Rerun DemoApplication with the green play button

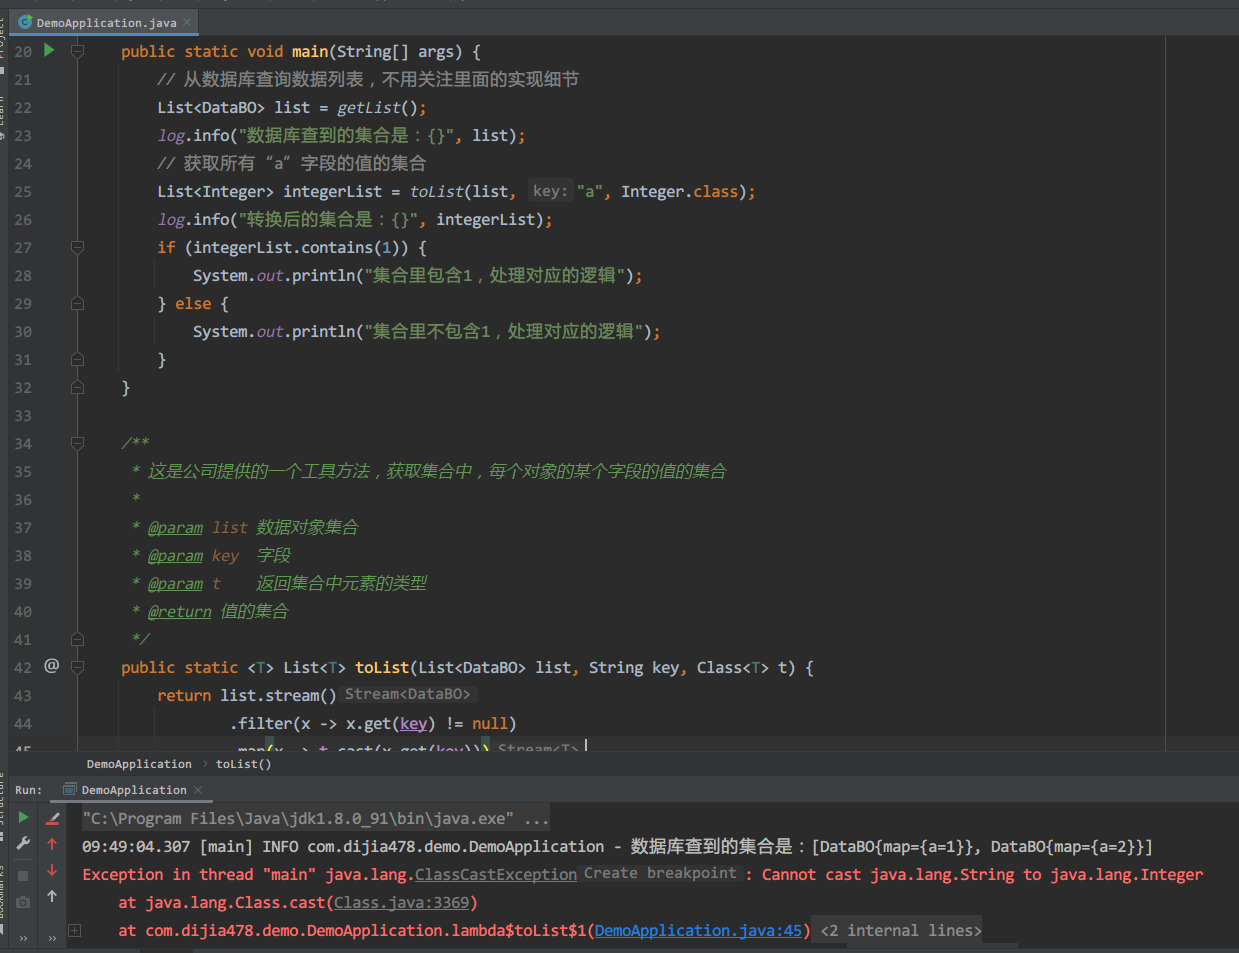pyautogui.click(x=23, y=817)
